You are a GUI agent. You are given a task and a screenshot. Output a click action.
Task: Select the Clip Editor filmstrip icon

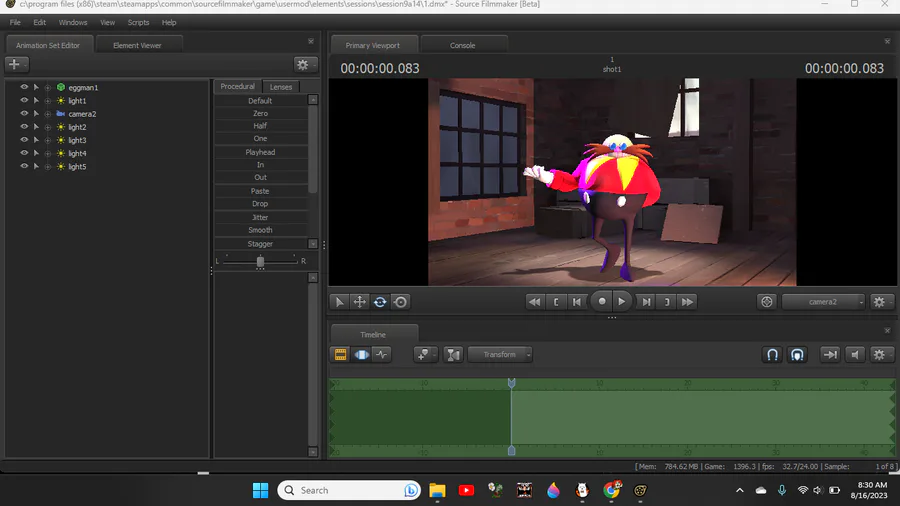(x=340, y=354)
